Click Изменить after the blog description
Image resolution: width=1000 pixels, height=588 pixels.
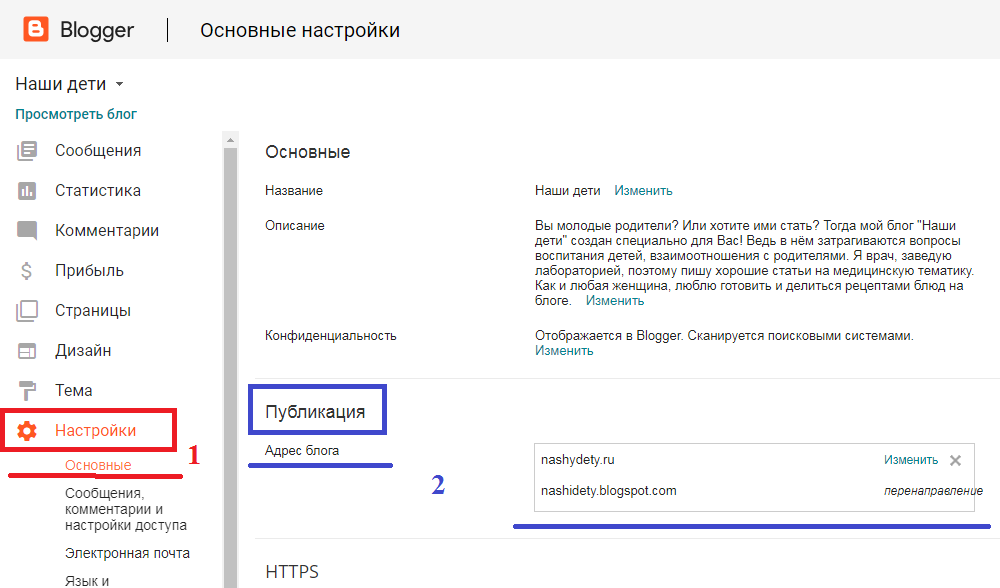tap(615, 300)
